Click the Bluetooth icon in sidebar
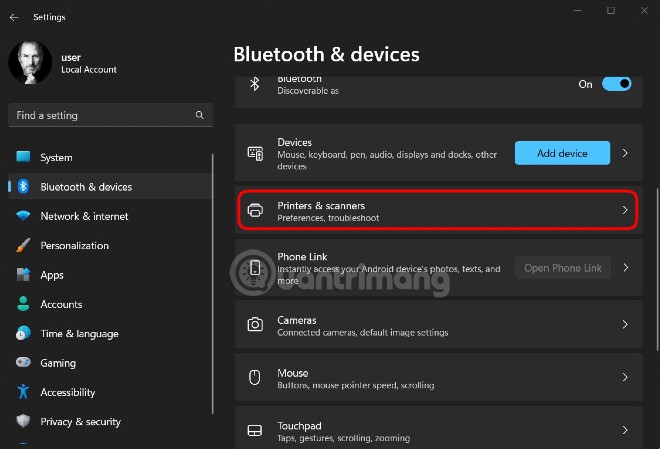 click(x=23, y=186)
